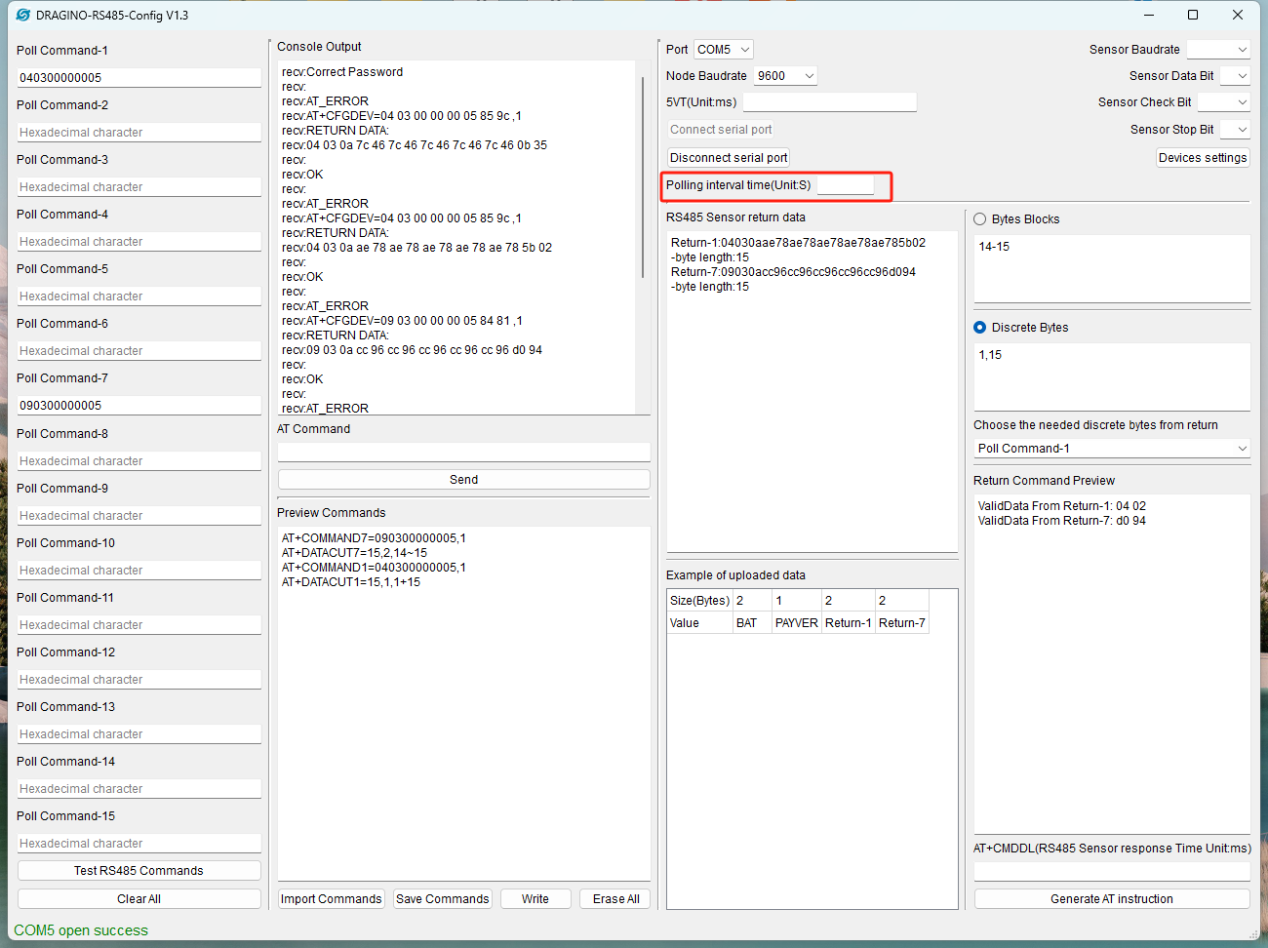Focus the Poll Command-13 input field
Image resolution: width=1268 pixels, height=948 pixels.
point(139,734)
